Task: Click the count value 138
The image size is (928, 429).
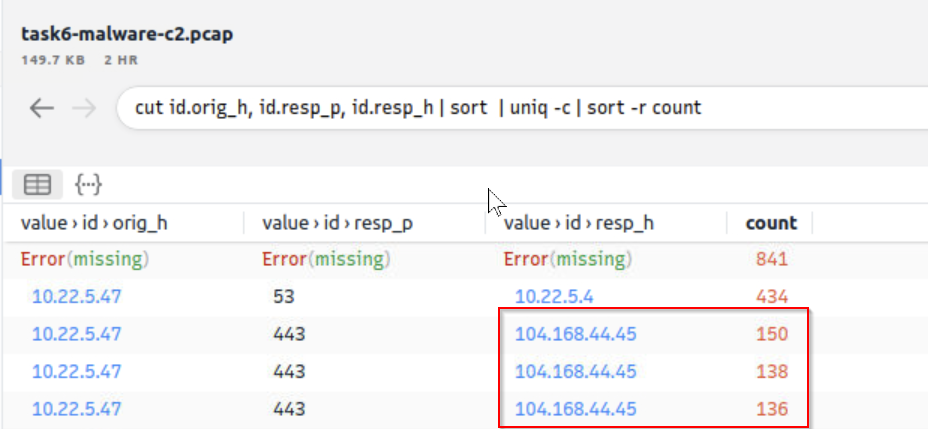Action: pos(772,372)
